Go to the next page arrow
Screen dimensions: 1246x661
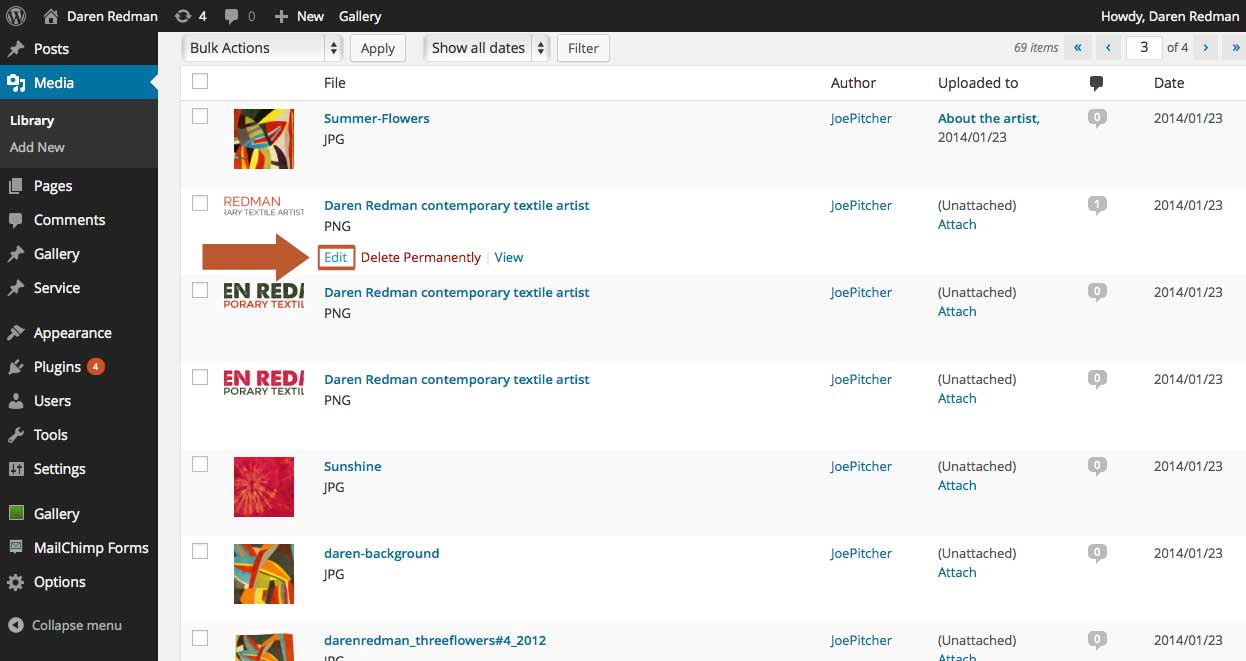(x=1206, y=47)
